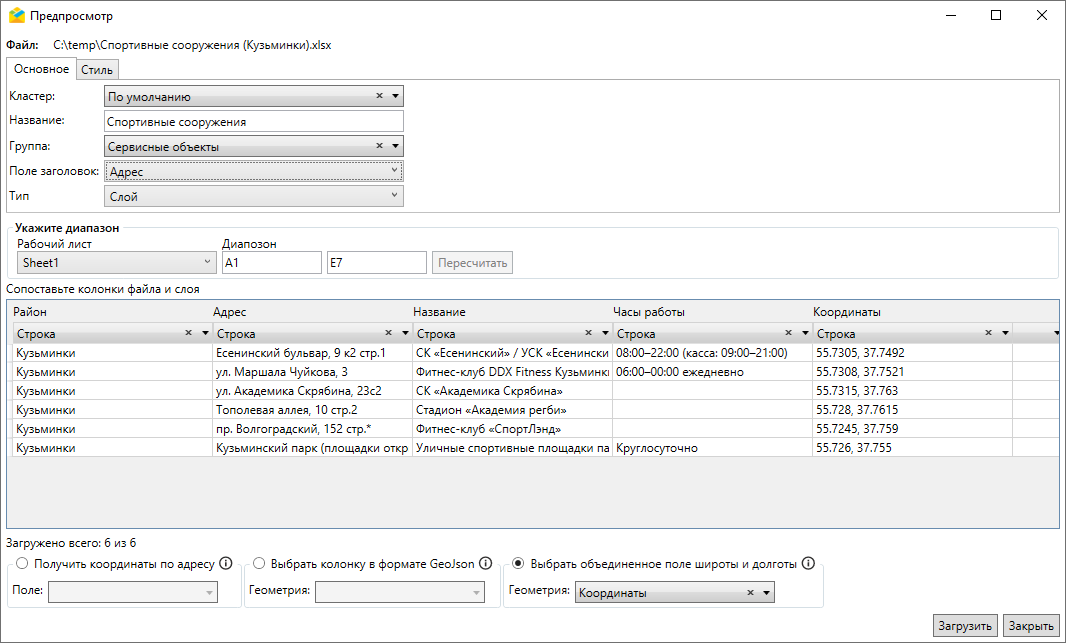Select 'Выбрать колонку в формате GeoJson' radio
The width and height of the screenshot is (1066, 643).
click(259, 563)
